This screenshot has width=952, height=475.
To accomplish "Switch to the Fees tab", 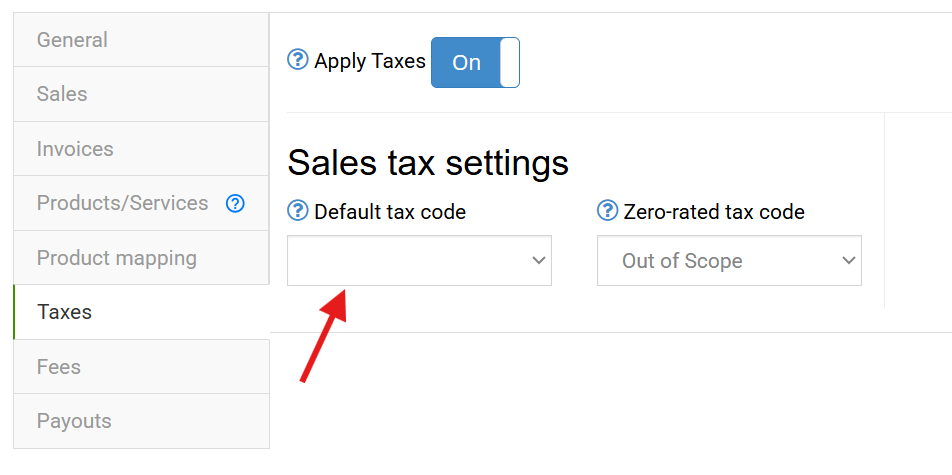I will click(59, 367).
